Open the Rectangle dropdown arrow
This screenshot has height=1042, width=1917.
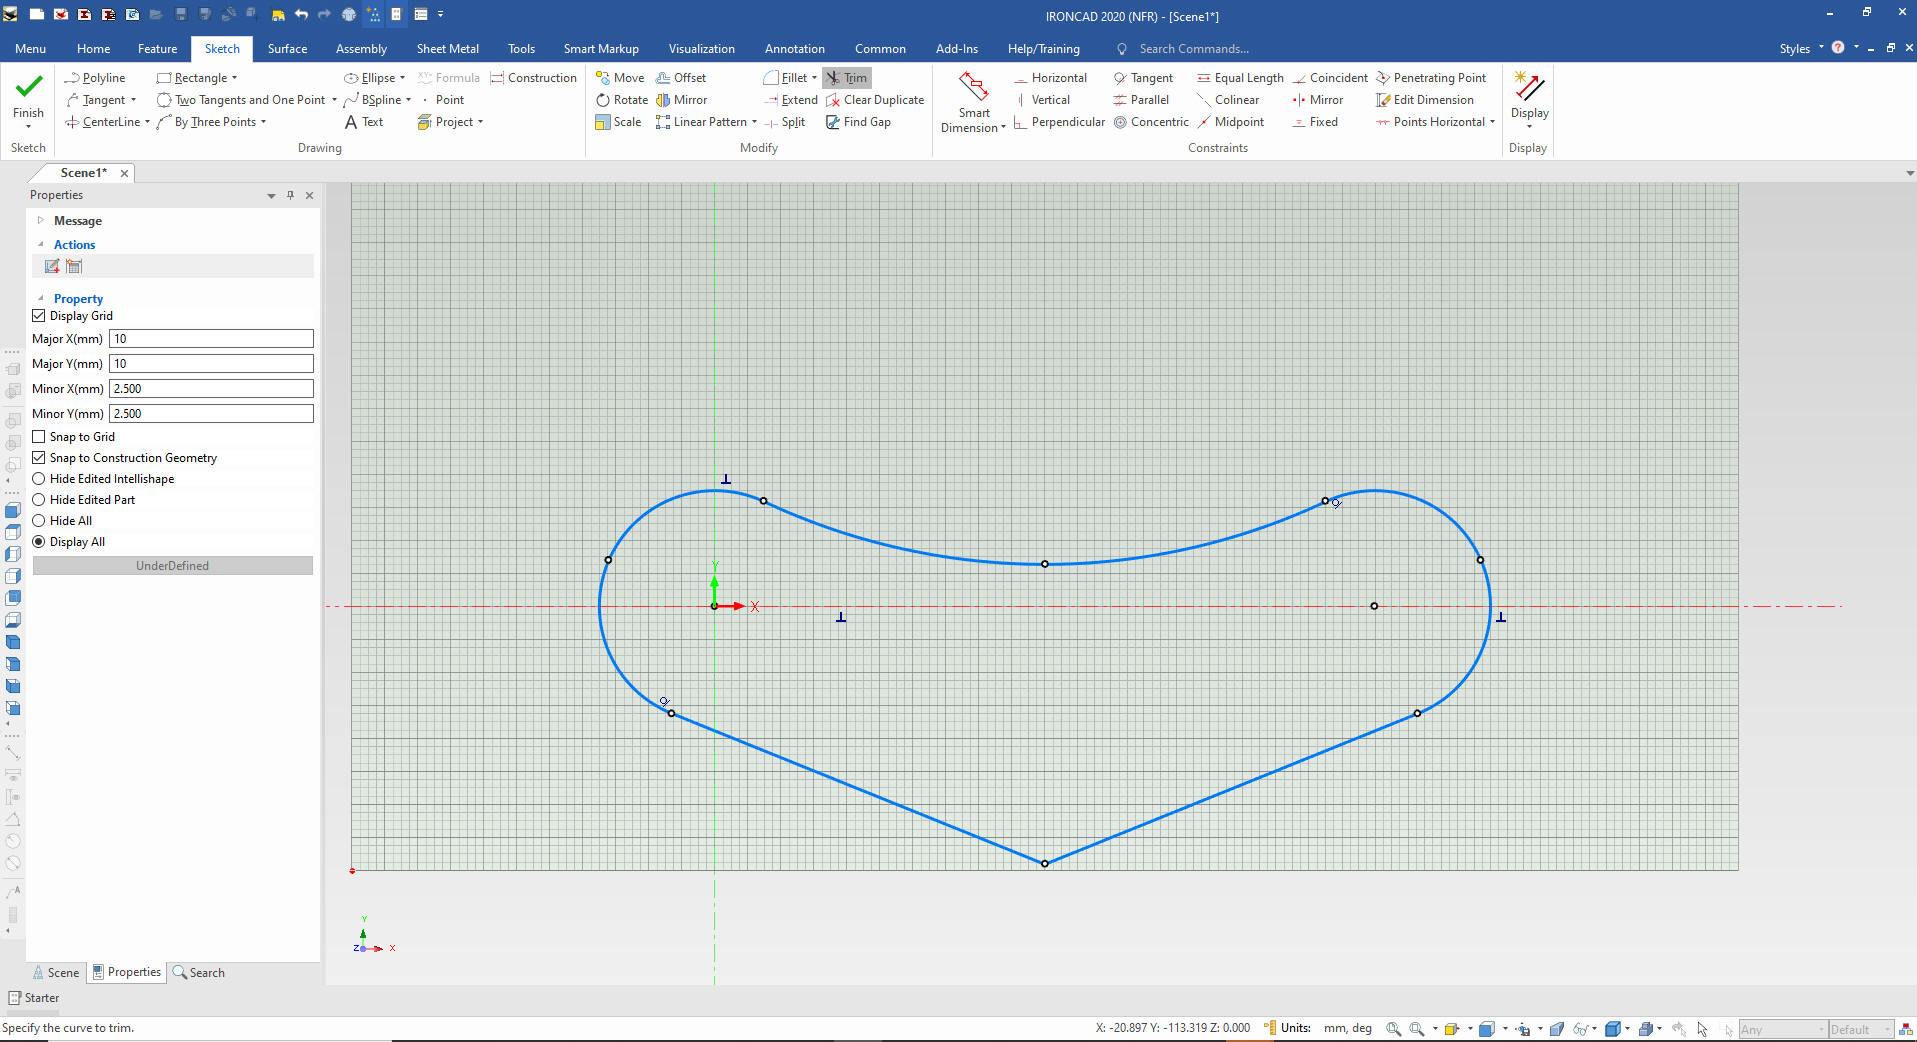click(235, 78)
